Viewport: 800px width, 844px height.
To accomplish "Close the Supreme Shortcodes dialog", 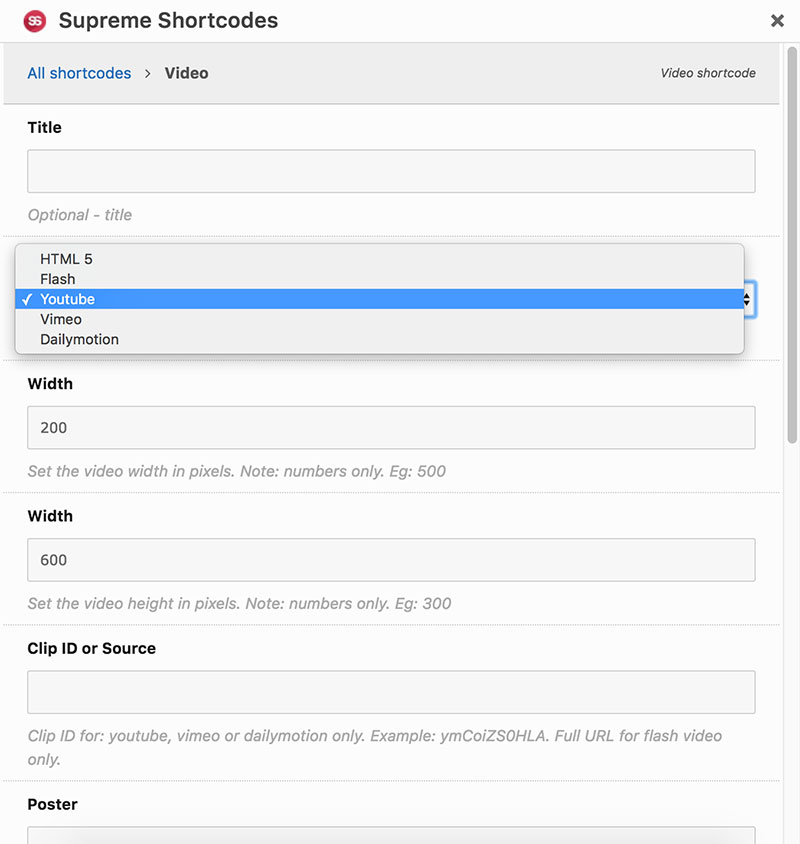I will (777, 20).
